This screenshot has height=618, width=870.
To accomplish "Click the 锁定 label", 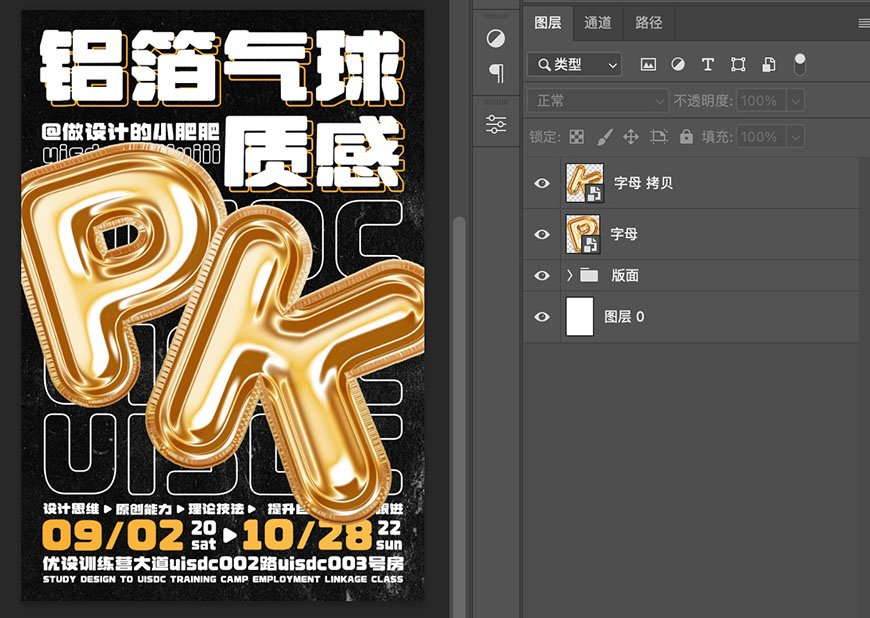I will pos(545,137).
